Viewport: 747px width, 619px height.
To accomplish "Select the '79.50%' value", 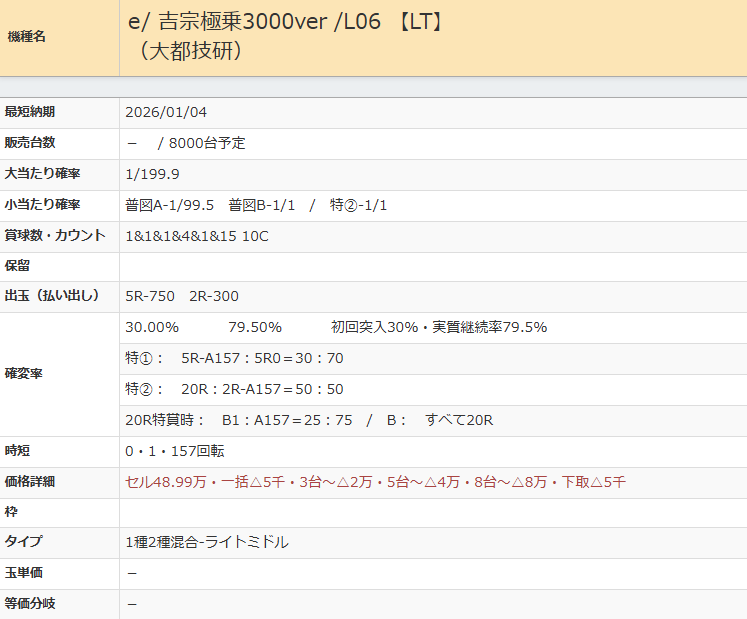I will tap(255, 327).
